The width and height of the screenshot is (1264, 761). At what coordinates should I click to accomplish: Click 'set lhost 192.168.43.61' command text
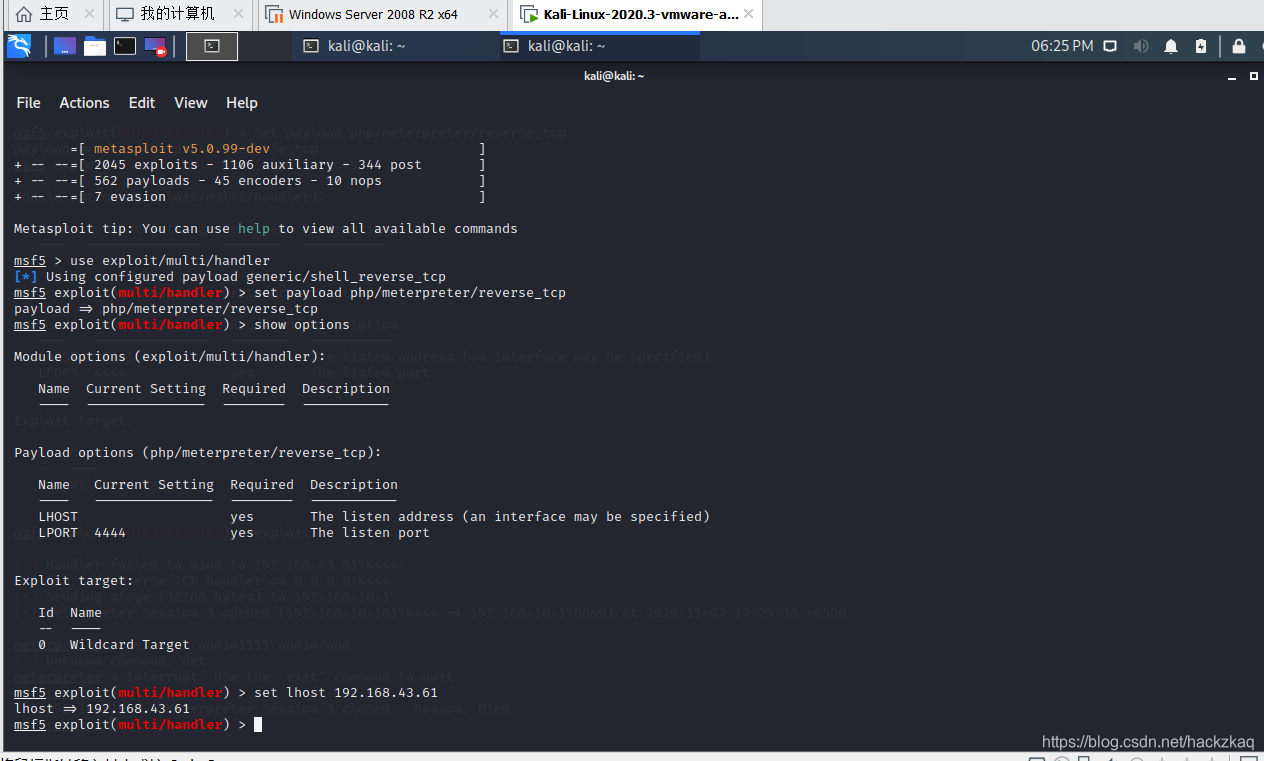[346, 693]
